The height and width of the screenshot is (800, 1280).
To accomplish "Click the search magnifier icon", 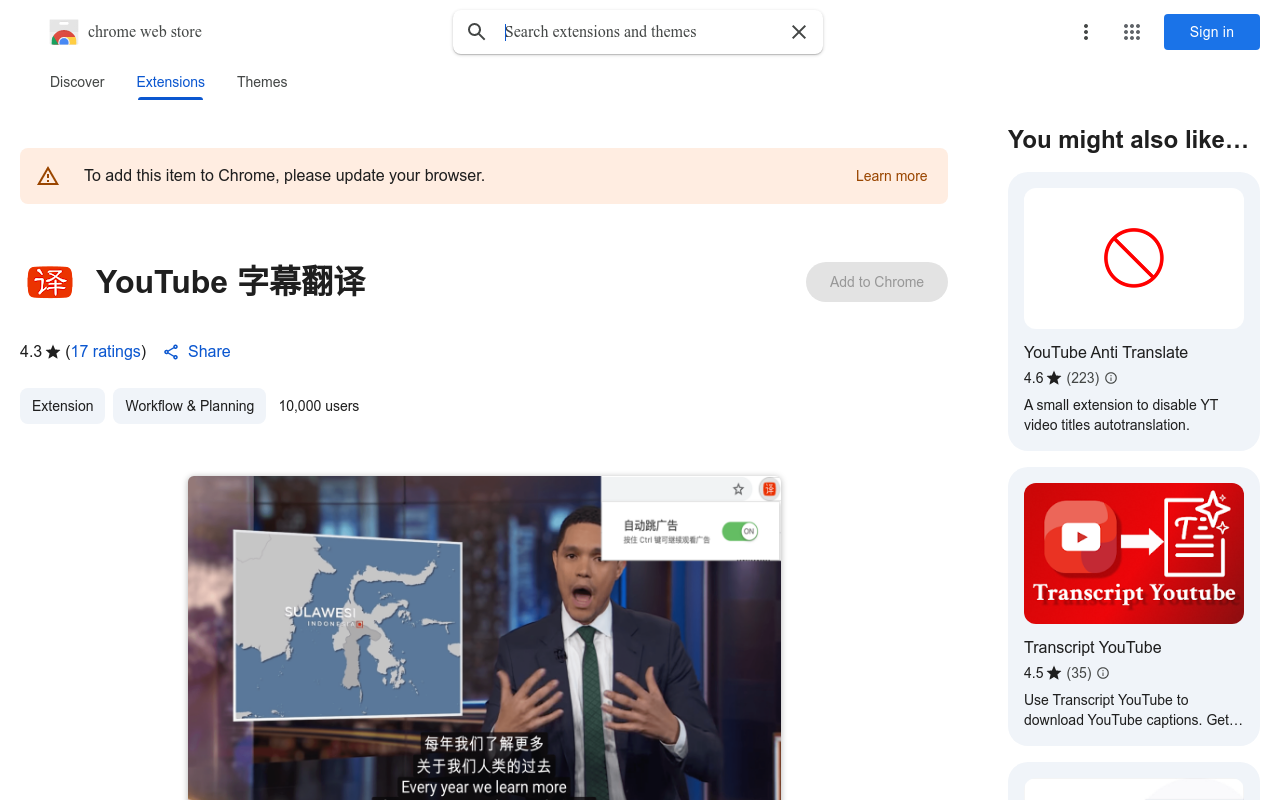I will (477, 32).
